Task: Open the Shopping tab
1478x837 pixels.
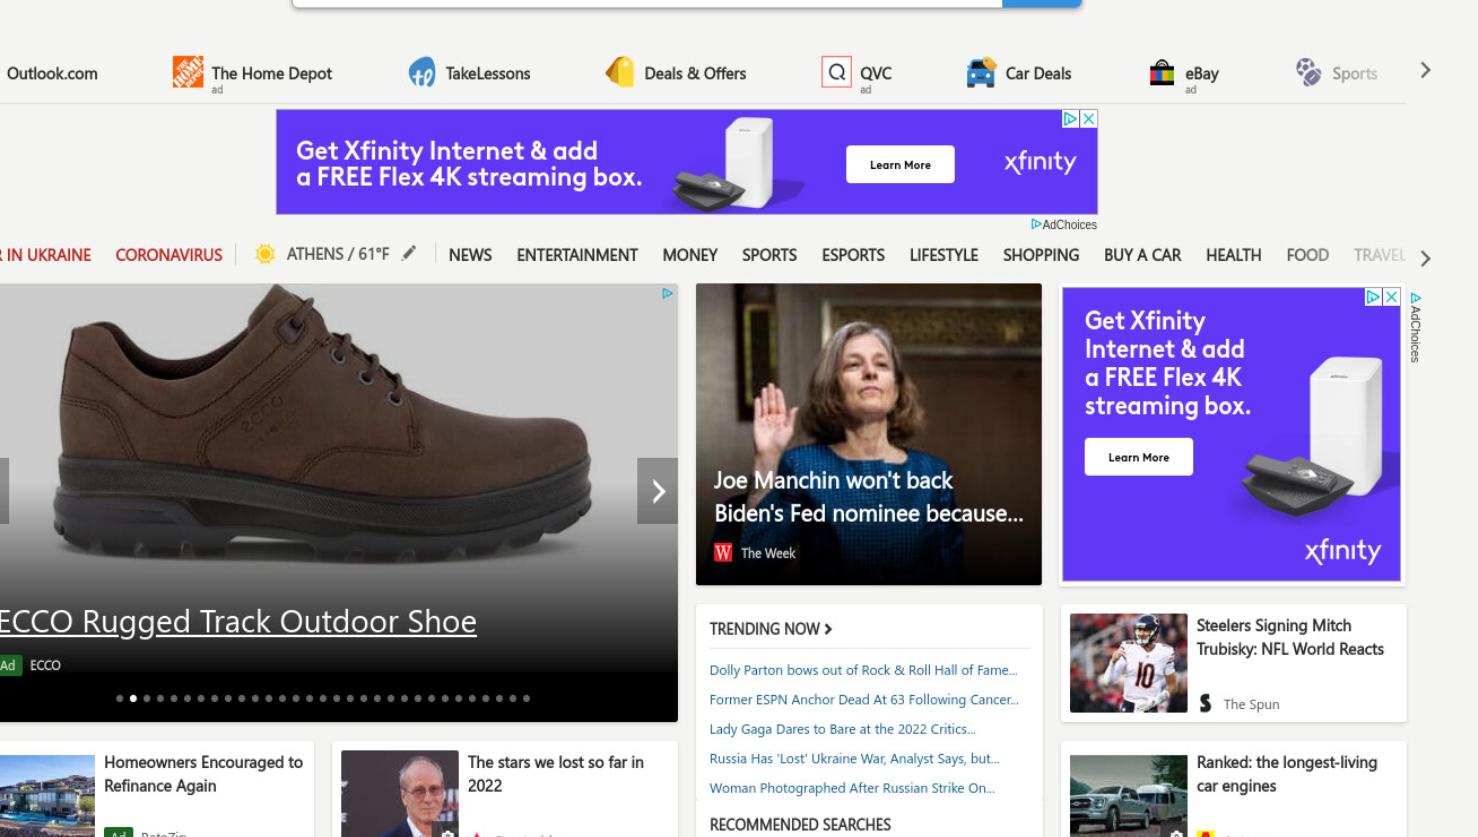Action: tap(1041, 255)
